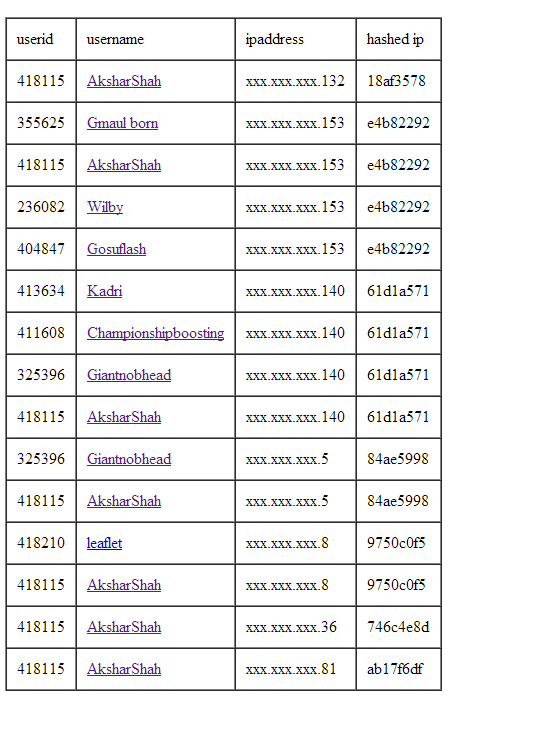Screen dimensions: 560x746
Task: Open AksharShah link beside hash 9750c0f5
Action: coord(124,585)
